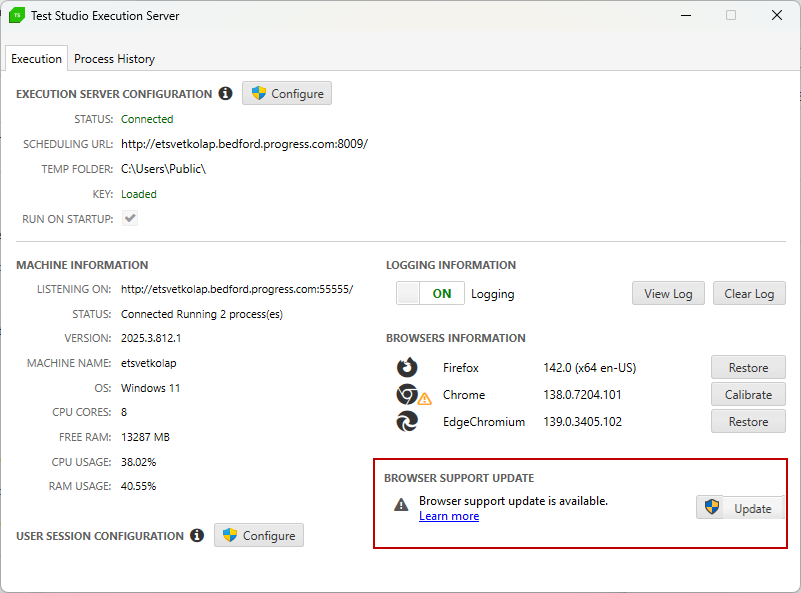801x593 pixels.
Task: Select the scheduling URL with port 8009
Action: pos(244,144)
